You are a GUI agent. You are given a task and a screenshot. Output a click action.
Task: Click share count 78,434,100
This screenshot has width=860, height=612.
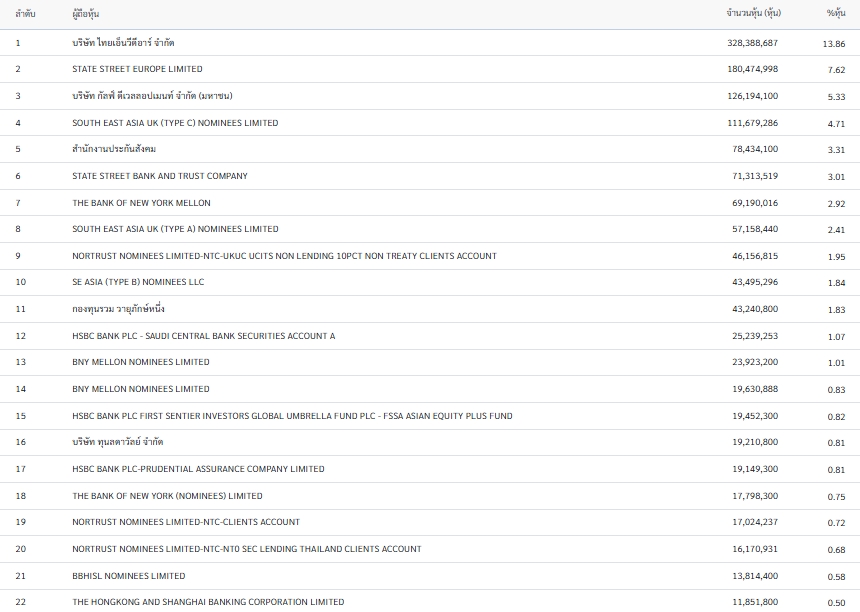[755, 149]
